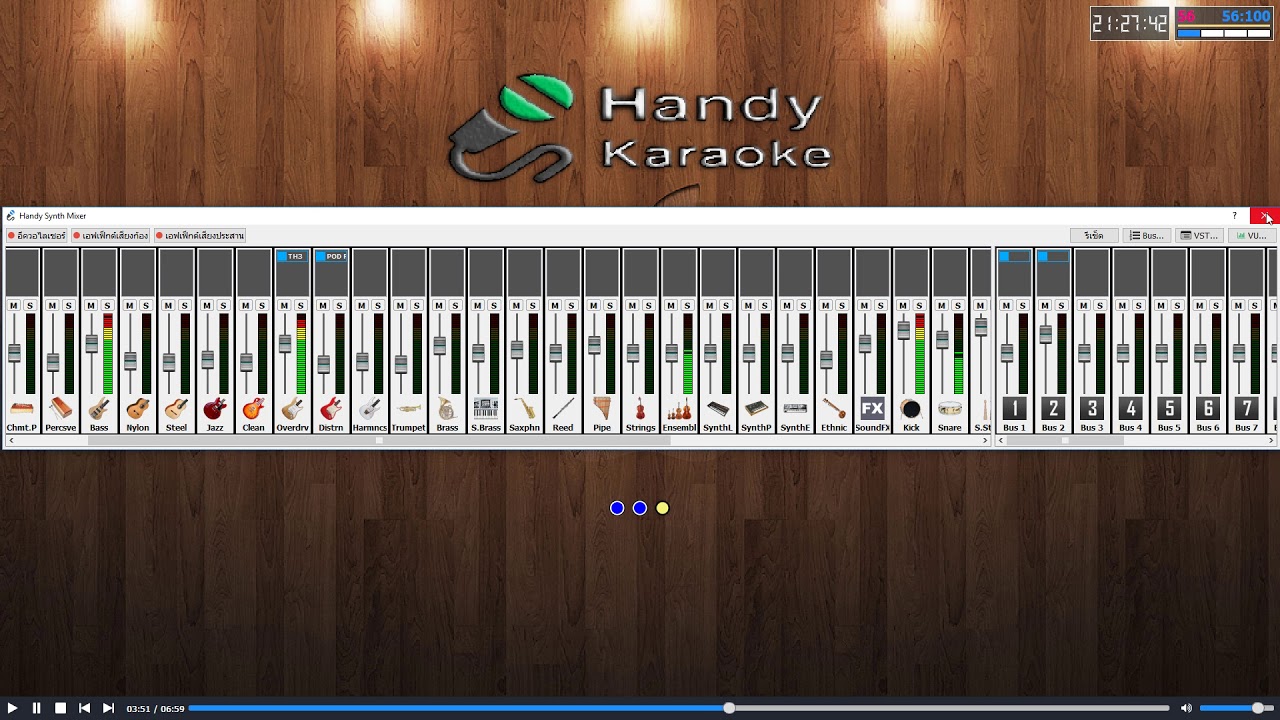The width and height of the screenshot is (1280, 720).
Task: Mute the Snare channel
Action: point(942,305)
